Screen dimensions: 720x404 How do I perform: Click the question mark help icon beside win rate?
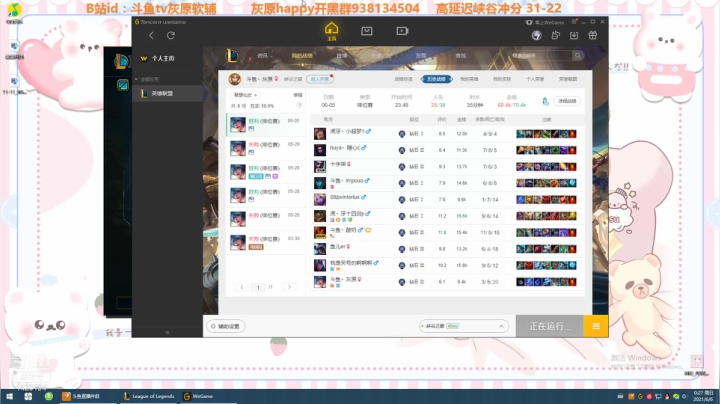[299, 106]
